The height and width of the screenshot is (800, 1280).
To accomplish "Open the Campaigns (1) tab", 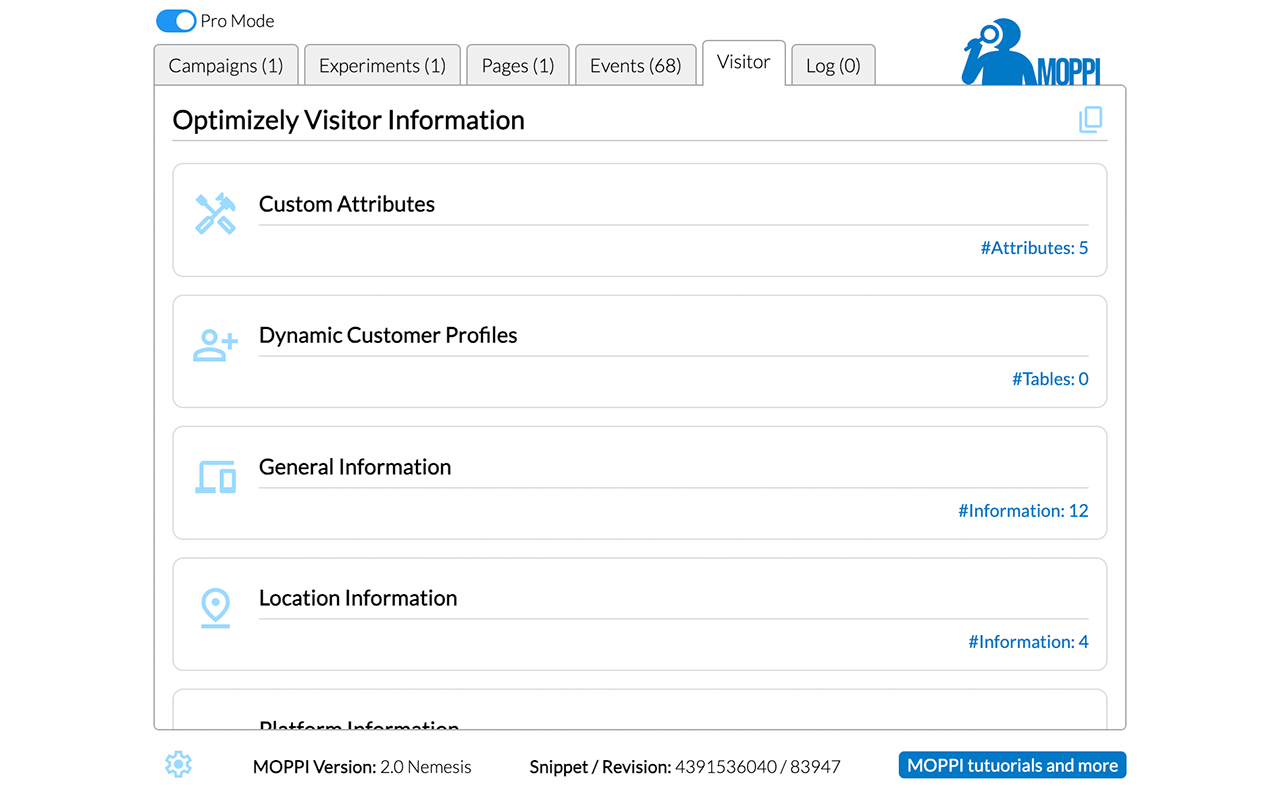I will [226, 66].
